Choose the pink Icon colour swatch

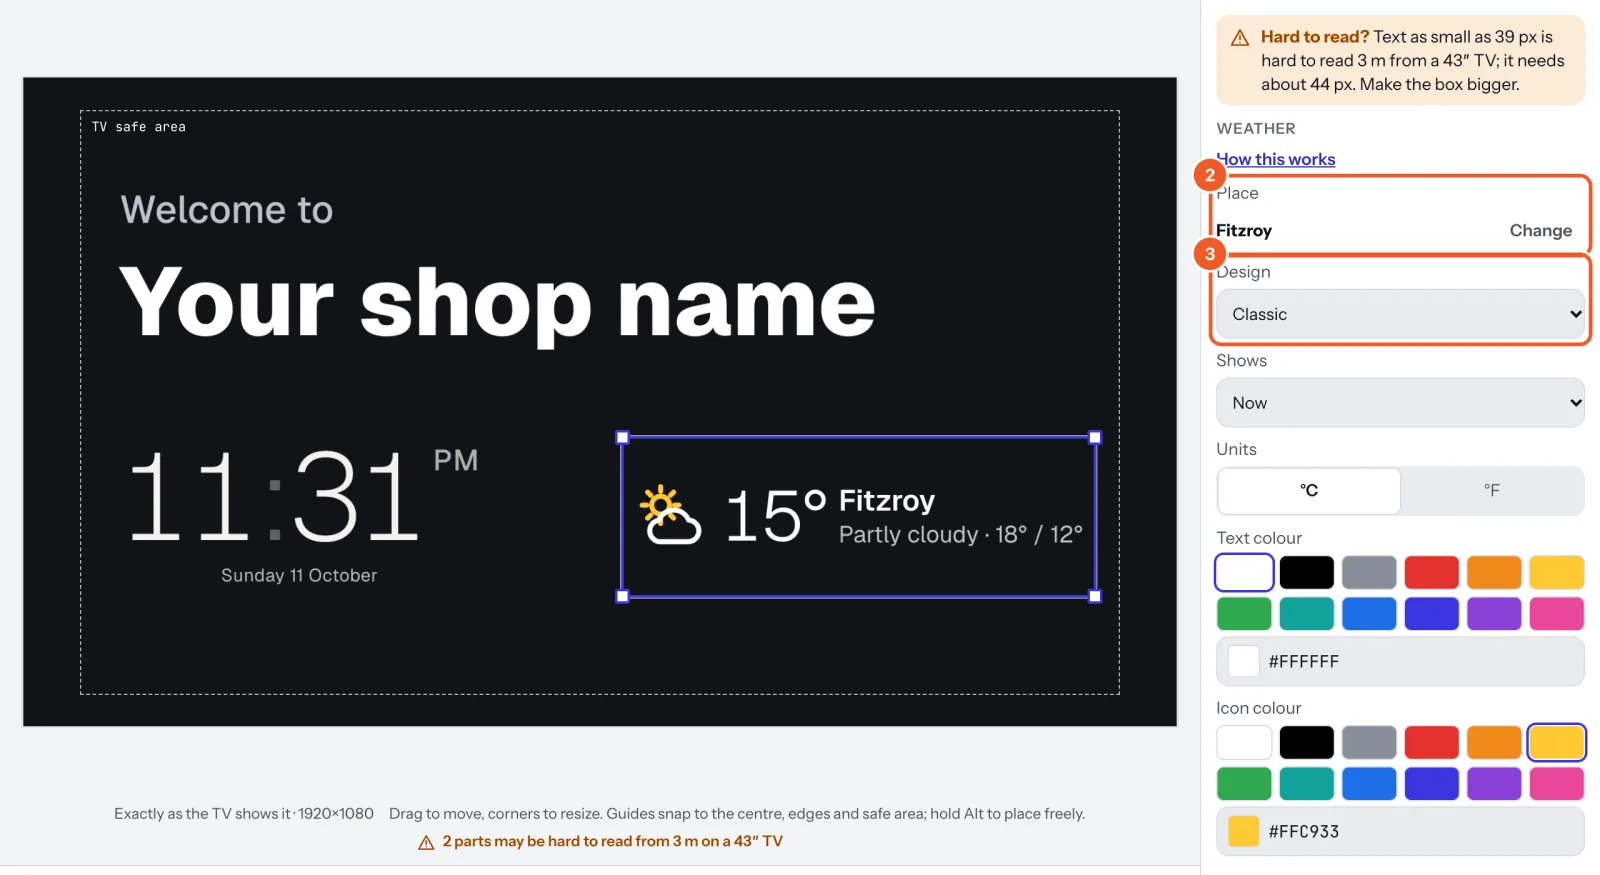click(1557, 784)
